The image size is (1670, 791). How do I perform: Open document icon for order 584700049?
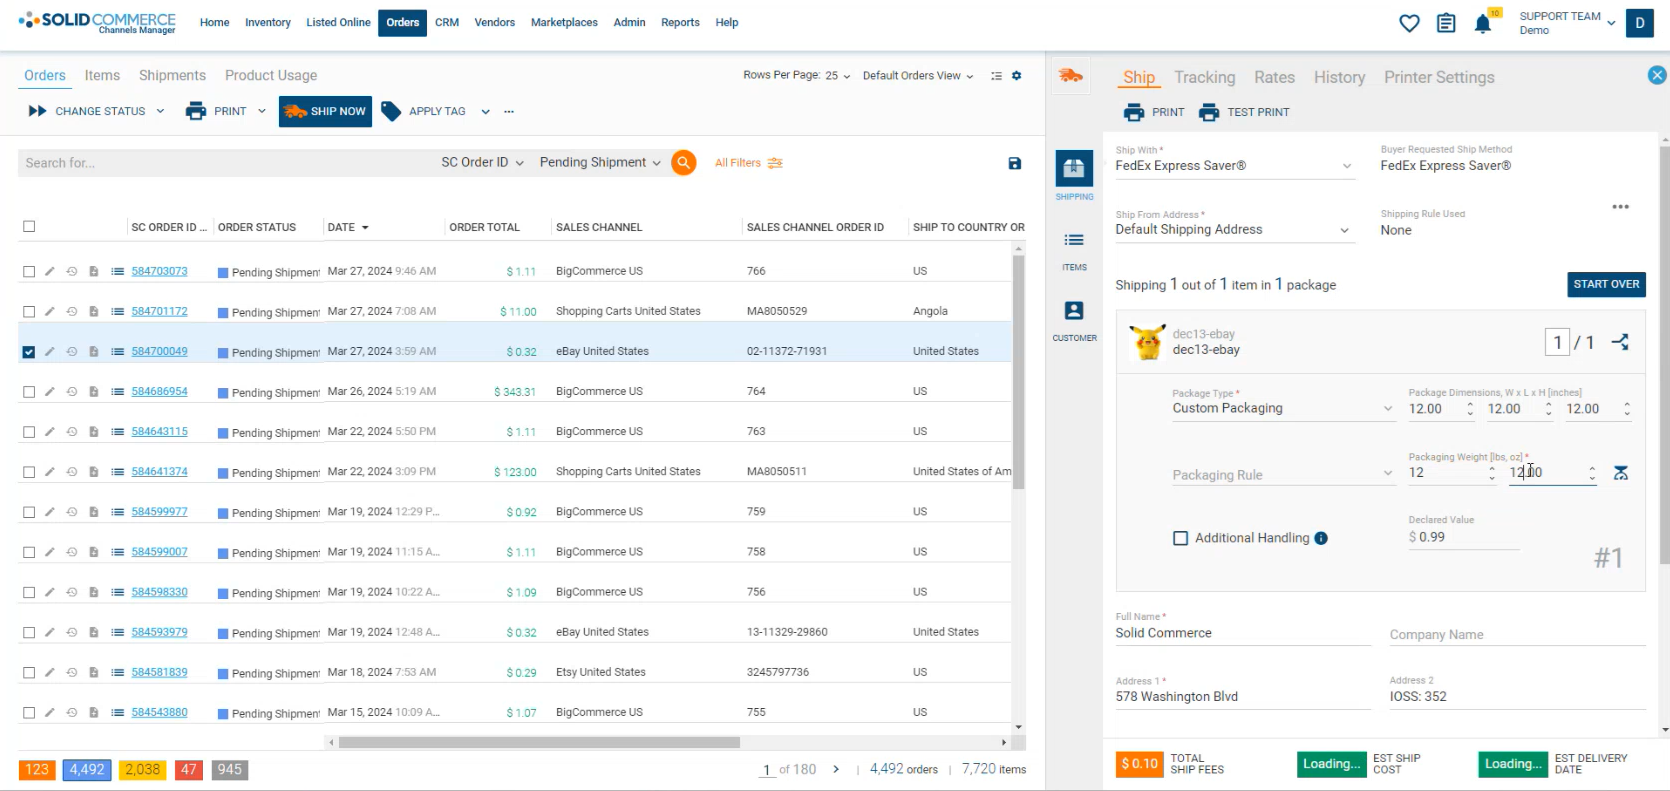[94, 351]
